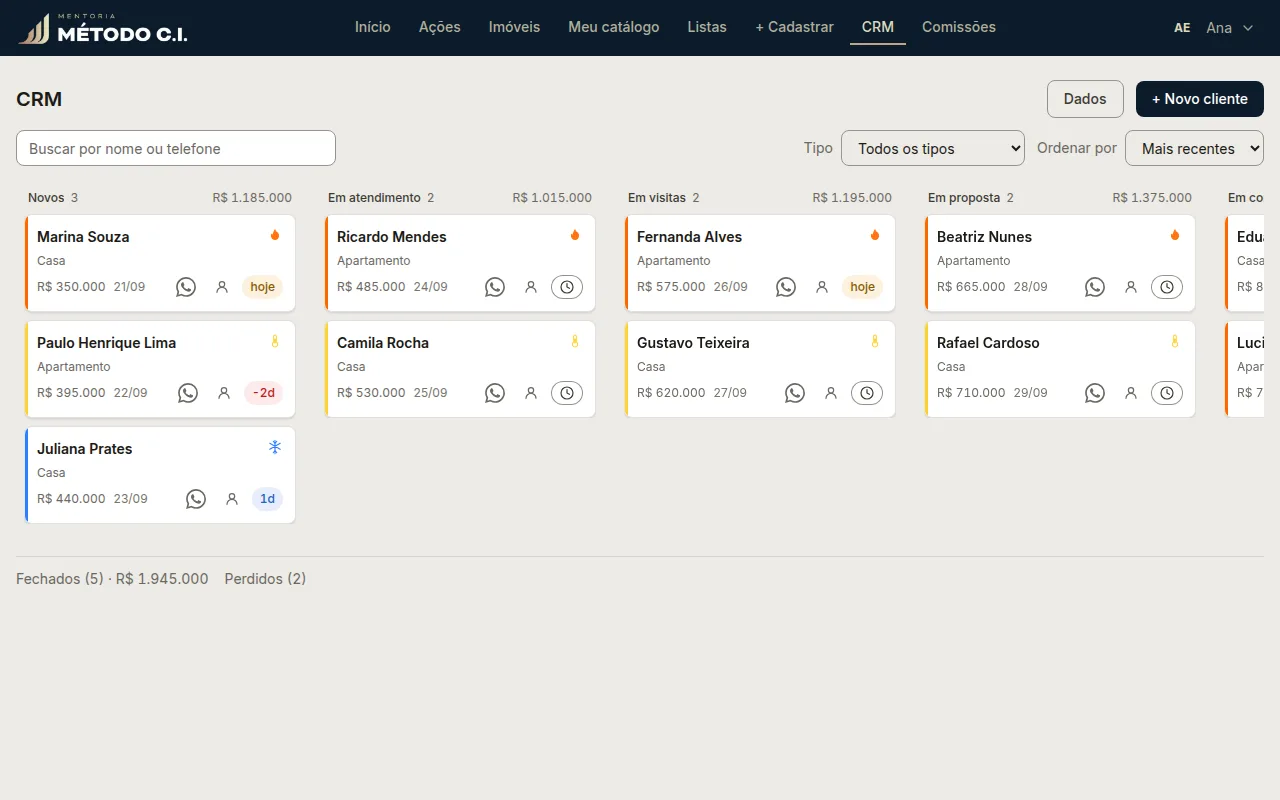The height and width of the screenshot is (800, 1280).
Task: Click clock icon on Rafael Cardoso card
Action: tap(1167, 393)
